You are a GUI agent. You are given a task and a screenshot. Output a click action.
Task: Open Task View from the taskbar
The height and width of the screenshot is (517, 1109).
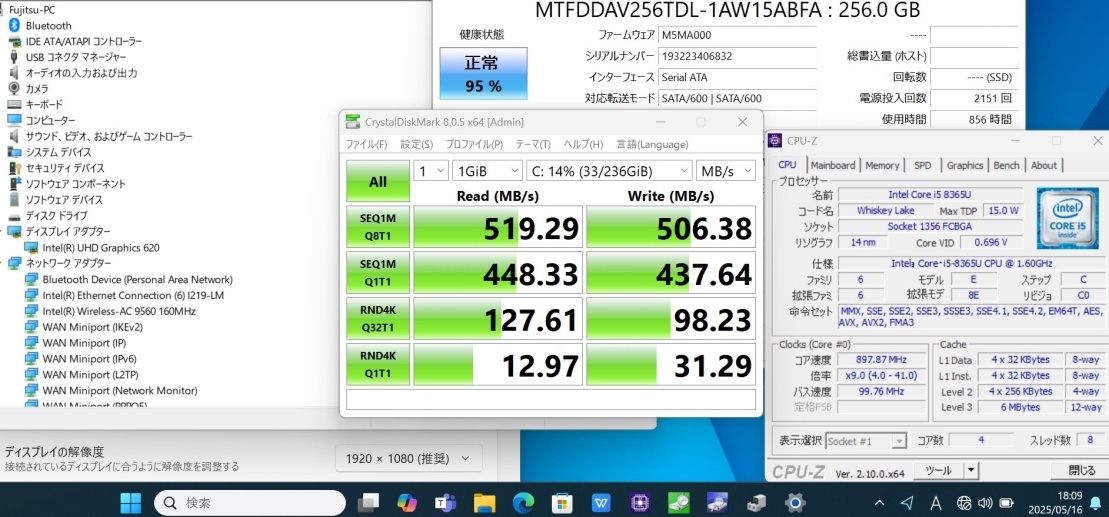pos(368,503)
